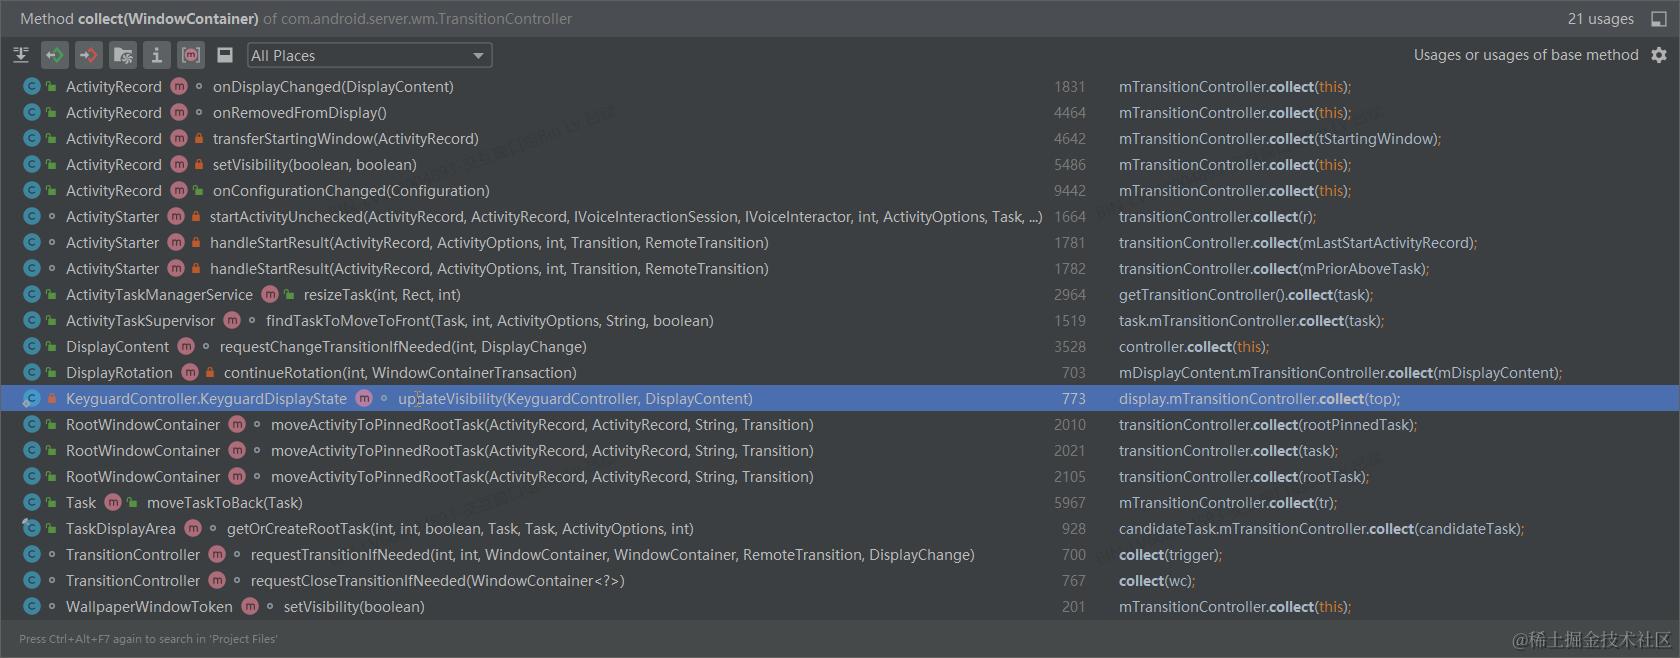The height and width of the screenshot is (658, 1680).
Task: Select the continueRotation usage row
Action: coord(840,373)
